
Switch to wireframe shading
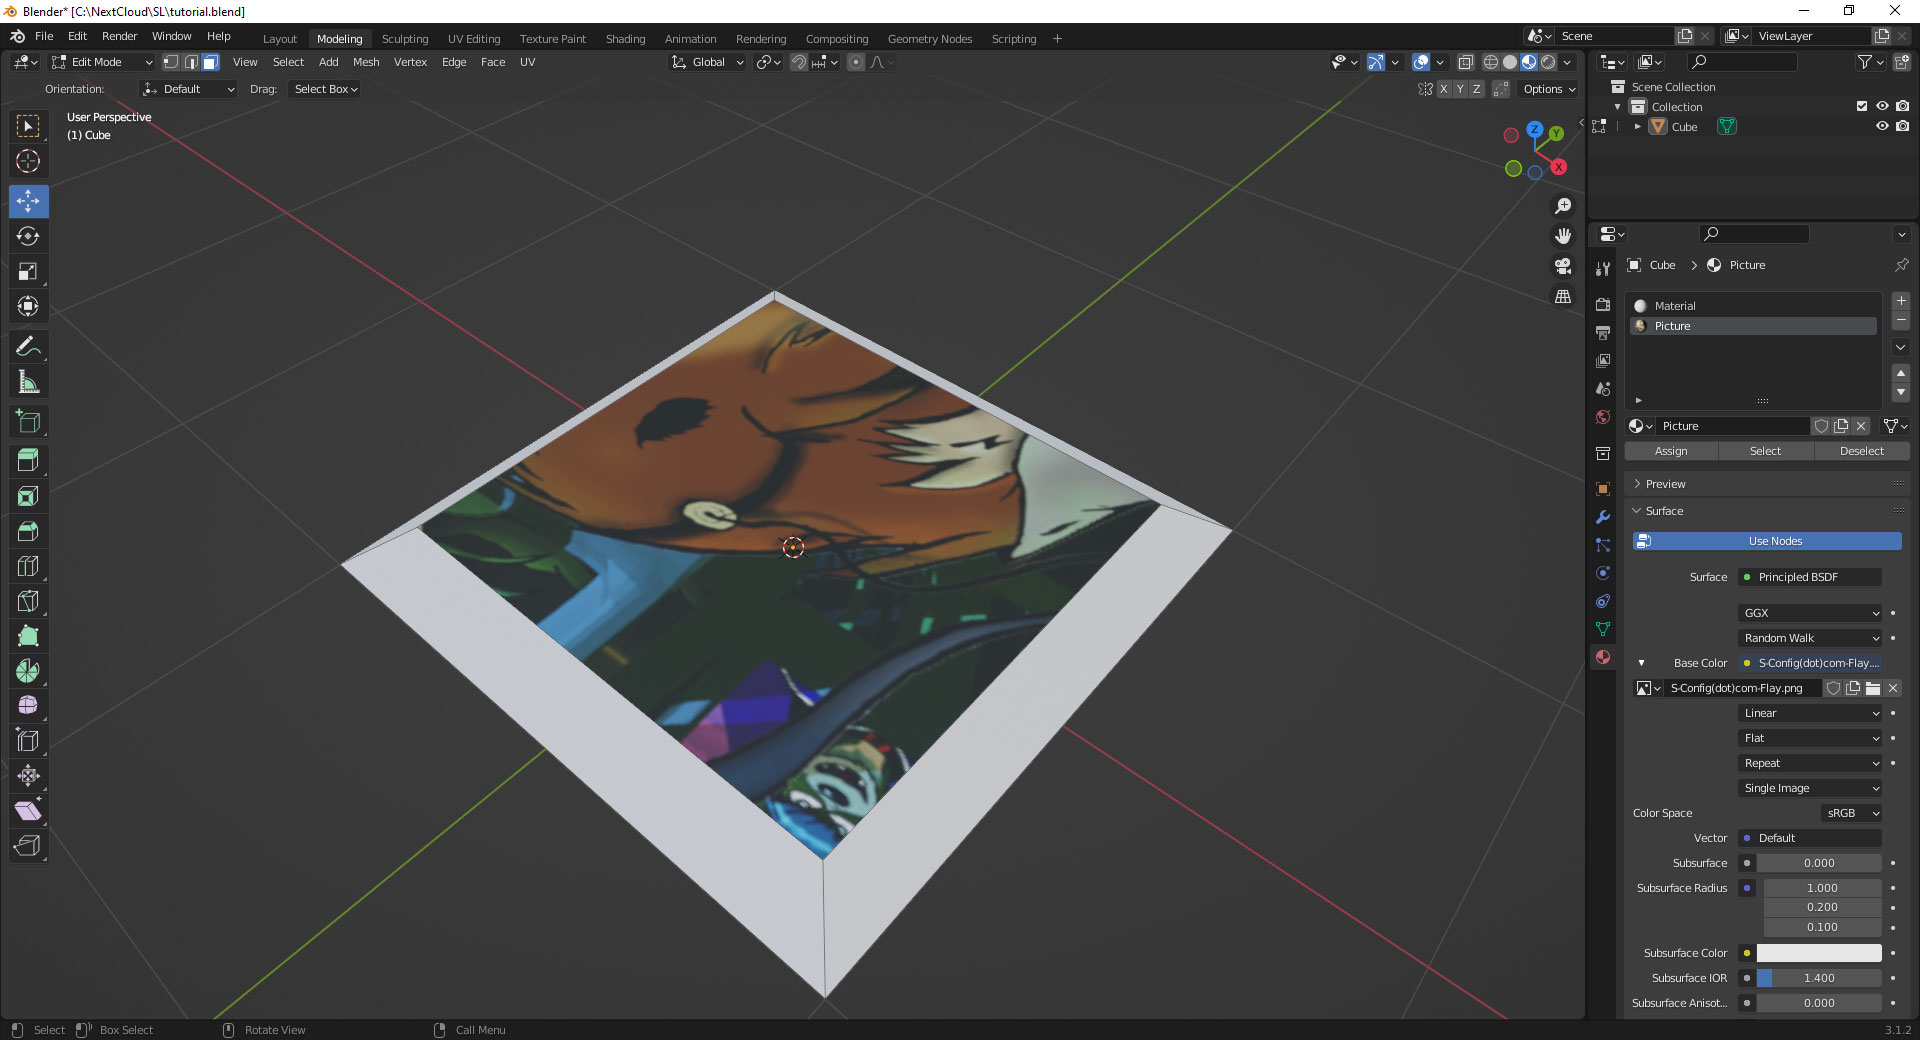(1491, 62)
